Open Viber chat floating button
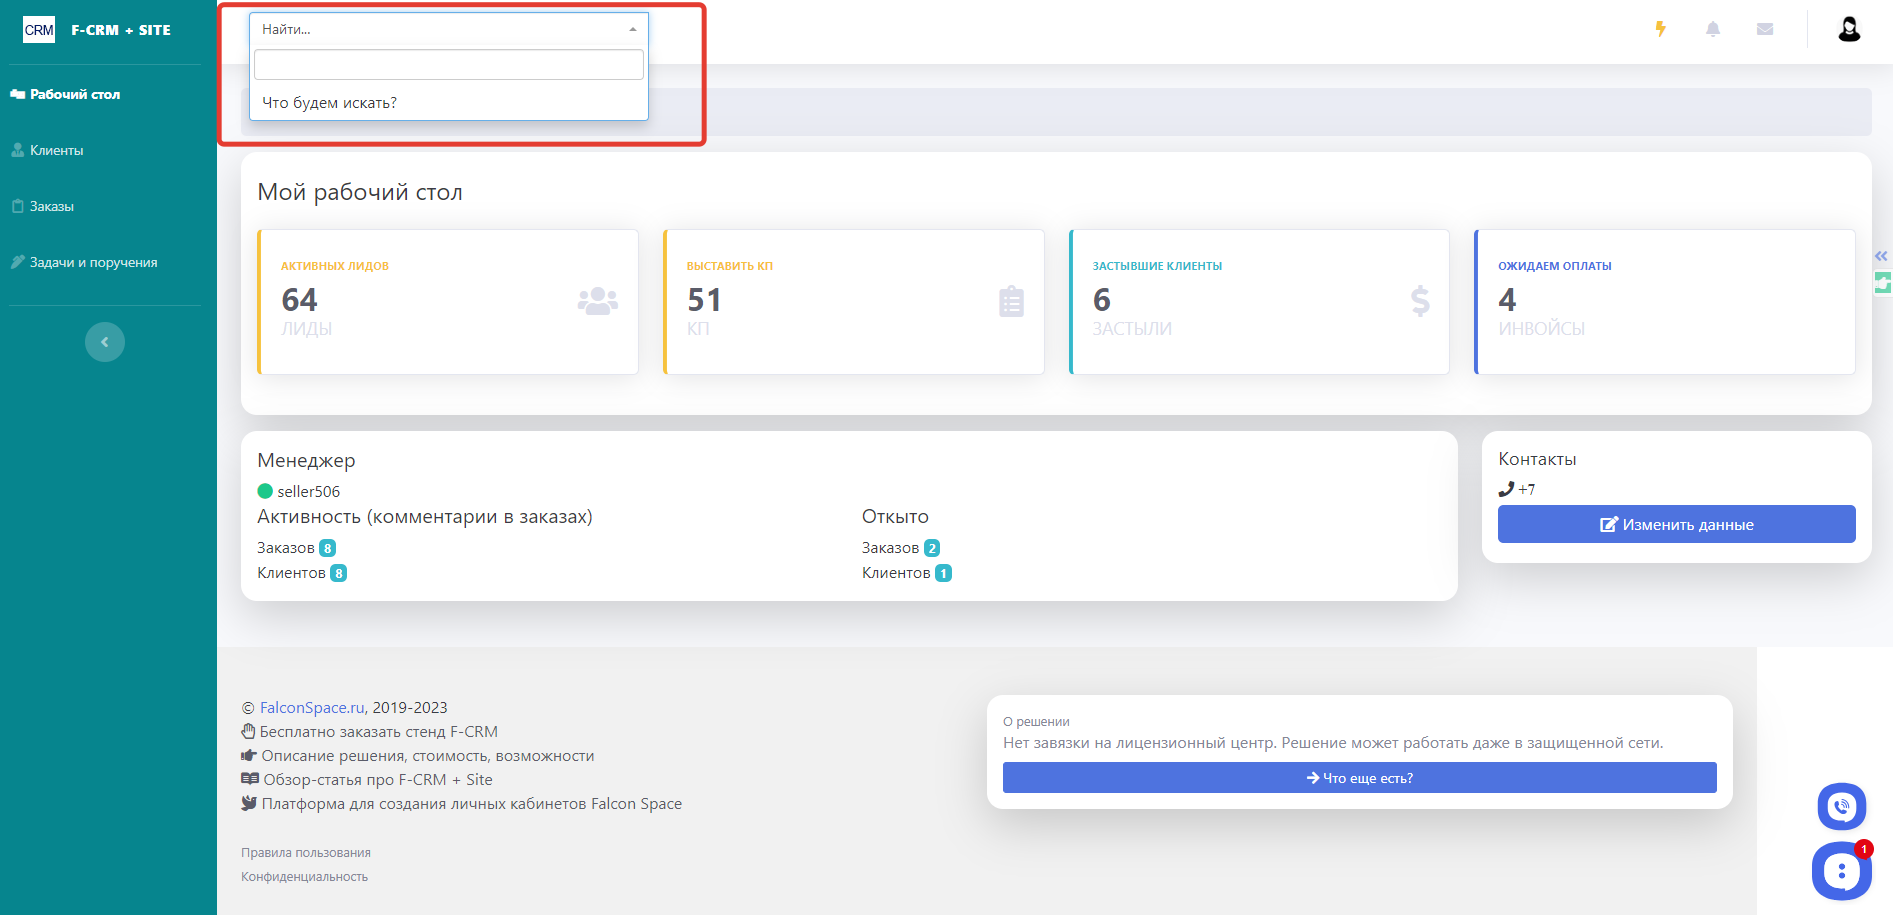 coord(1841,806)
